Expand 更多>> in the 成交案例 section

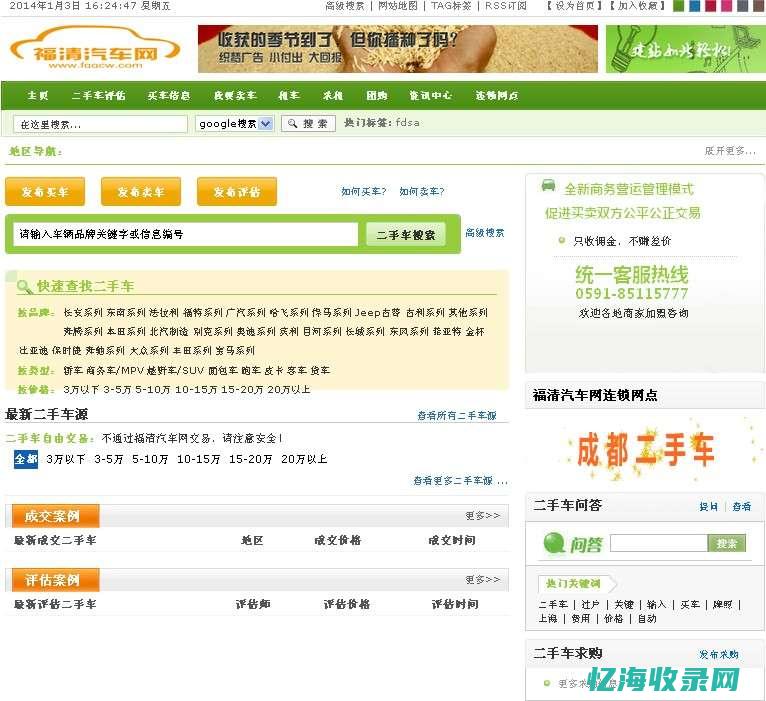pyautogui.click(x=482, y=516)
